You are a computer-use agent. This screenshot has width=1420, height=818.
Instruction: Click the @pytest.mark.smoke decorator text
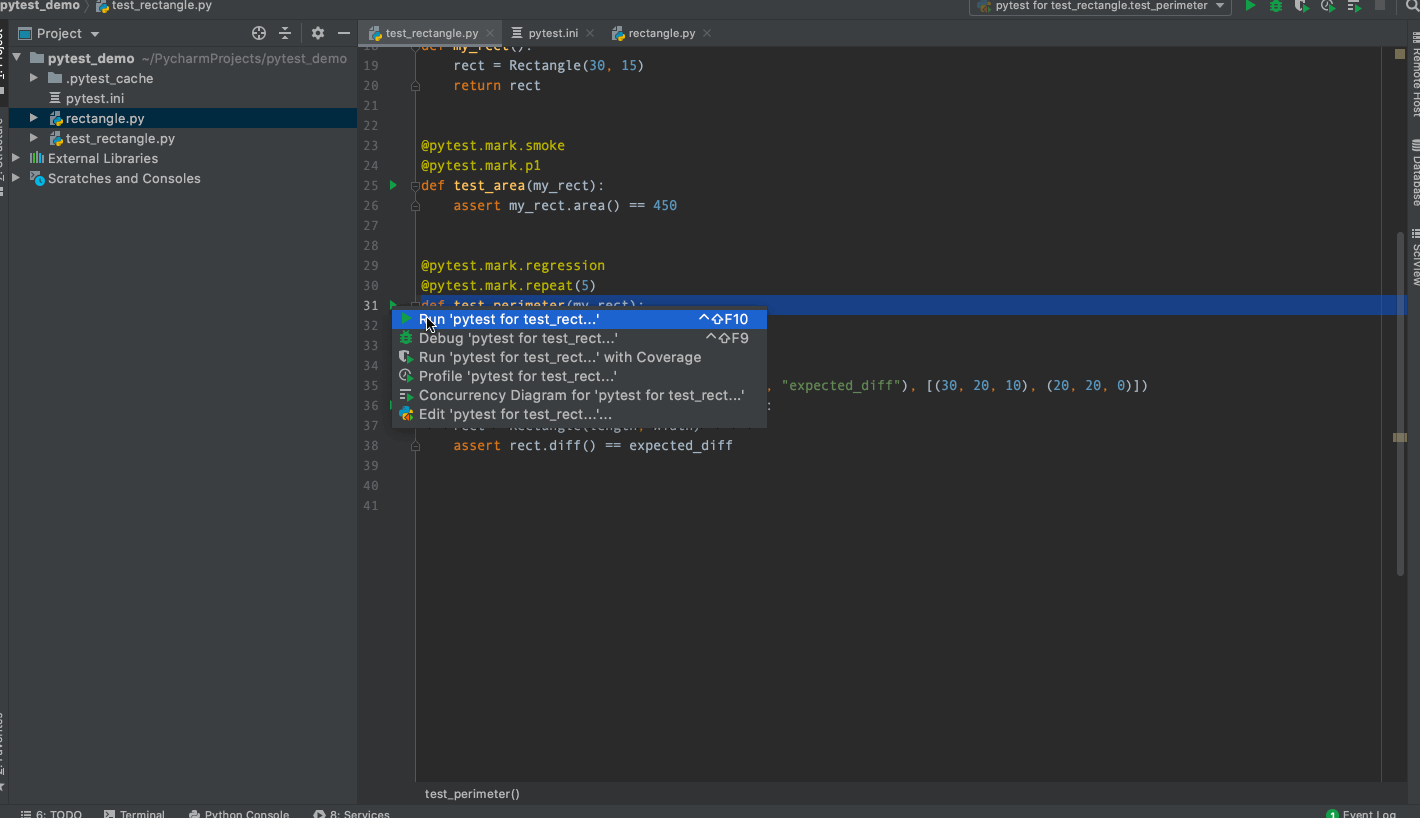493,145
